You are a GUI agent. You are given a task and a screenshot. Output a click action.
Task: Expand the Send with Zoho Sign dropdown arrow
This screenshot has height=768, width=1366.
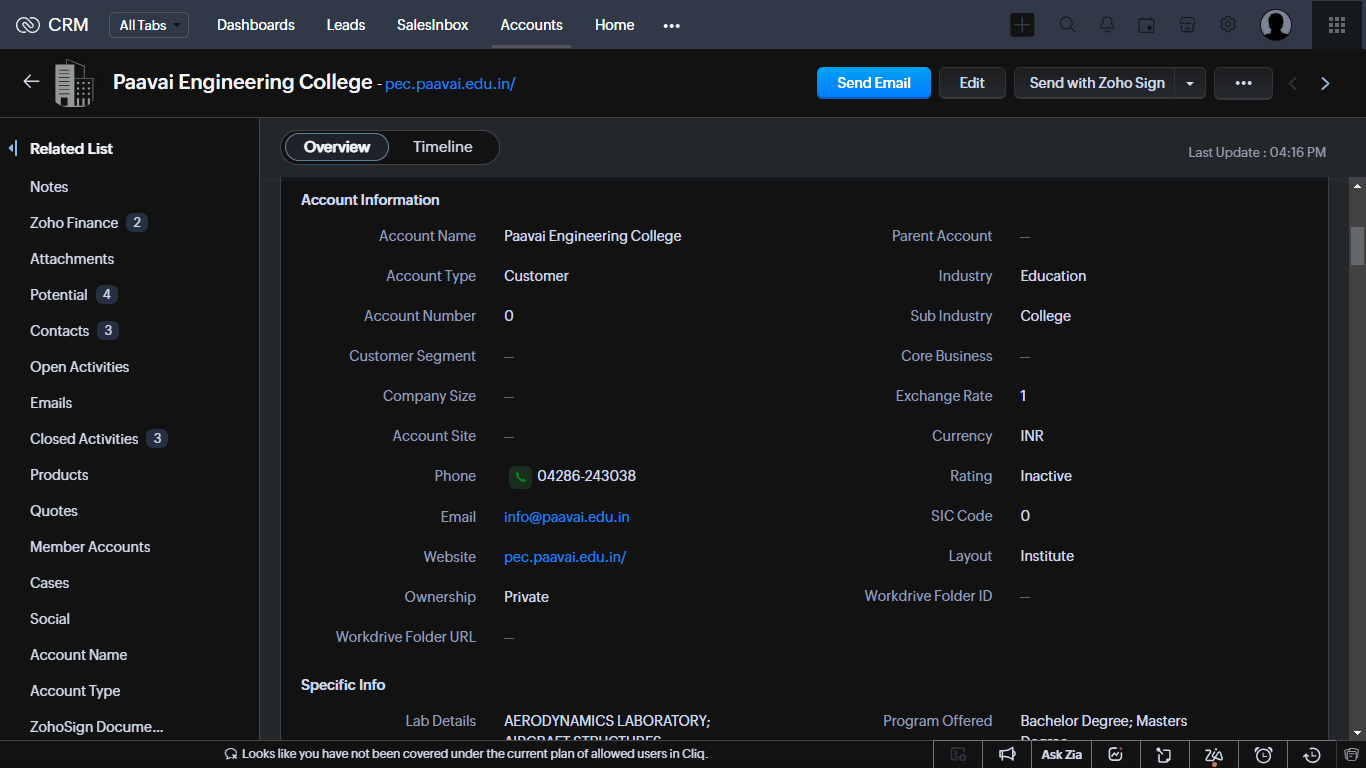1190,83
